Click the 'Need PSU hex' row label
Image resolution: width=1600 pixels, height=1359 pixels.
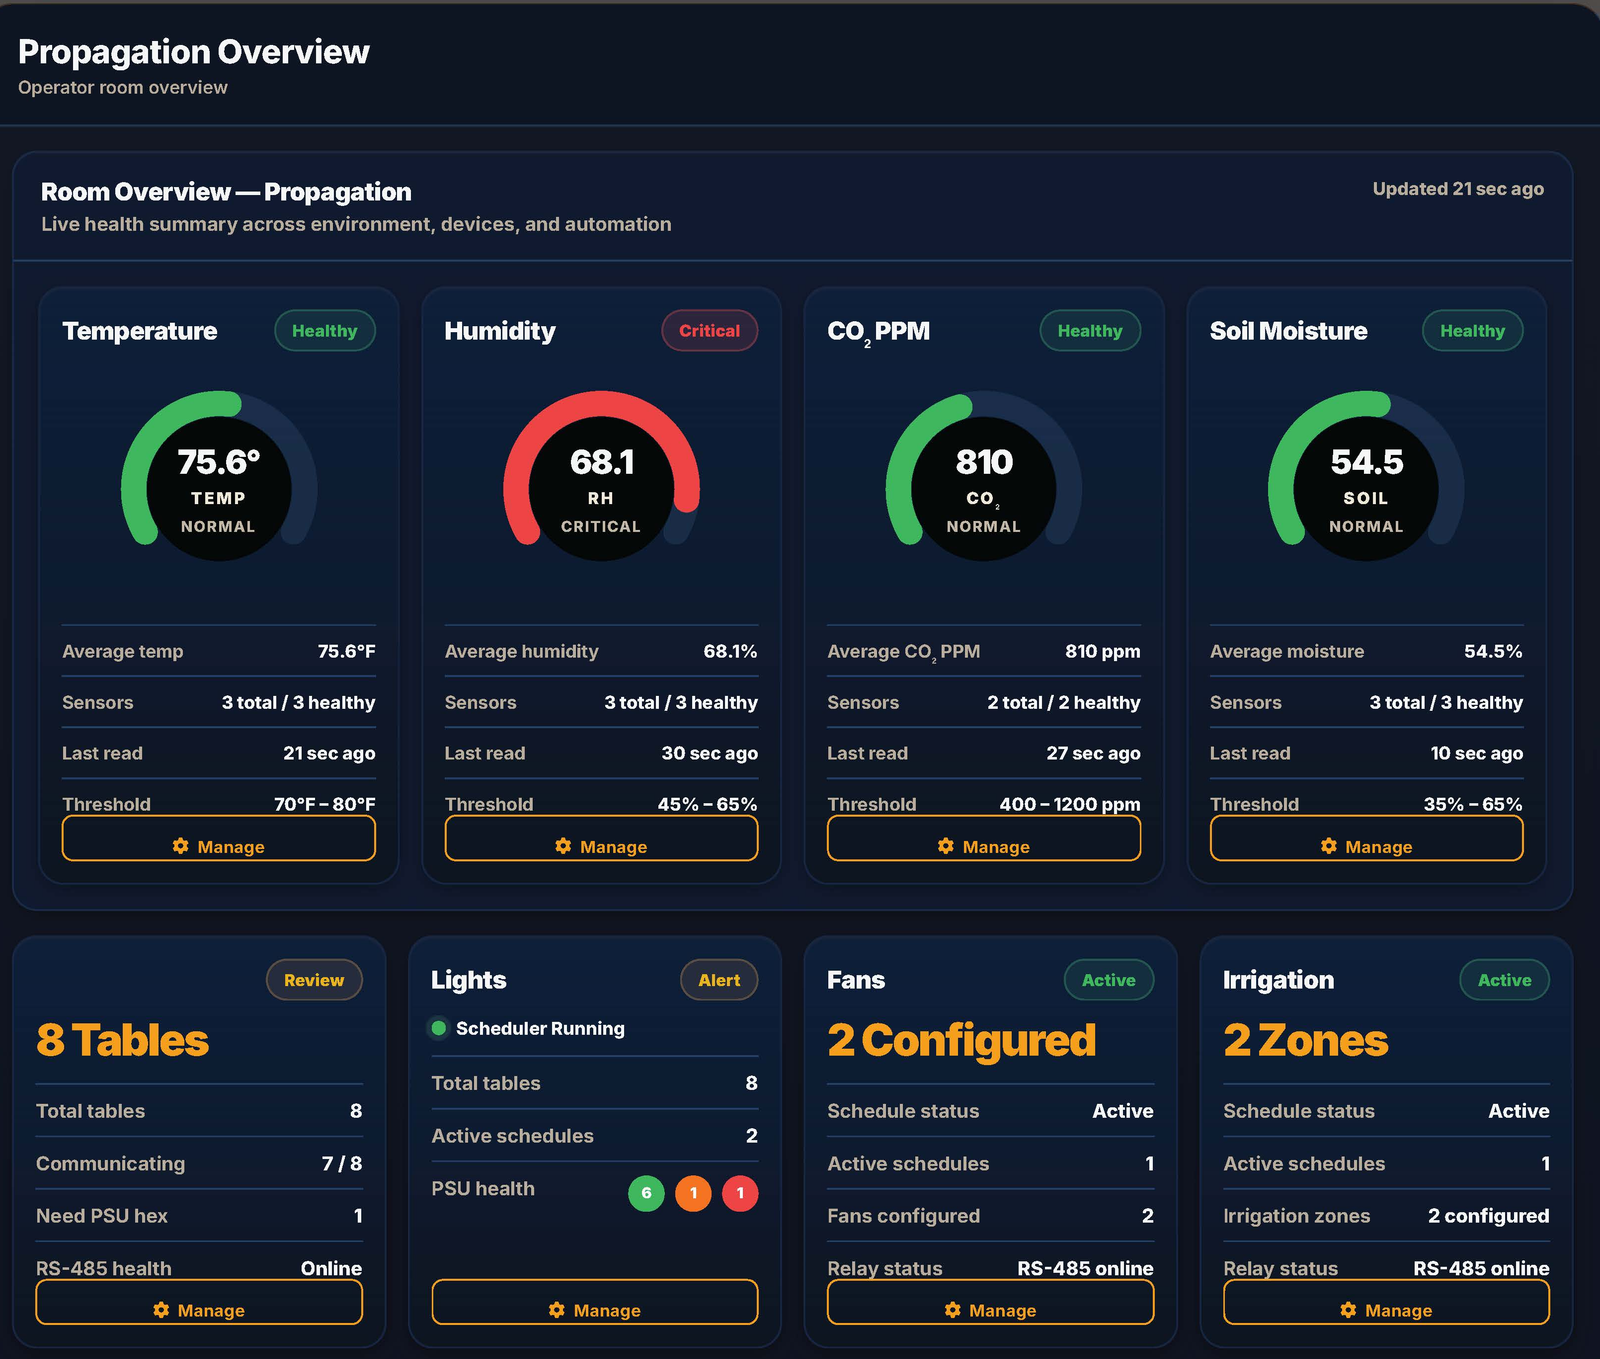pos(102,1216)
